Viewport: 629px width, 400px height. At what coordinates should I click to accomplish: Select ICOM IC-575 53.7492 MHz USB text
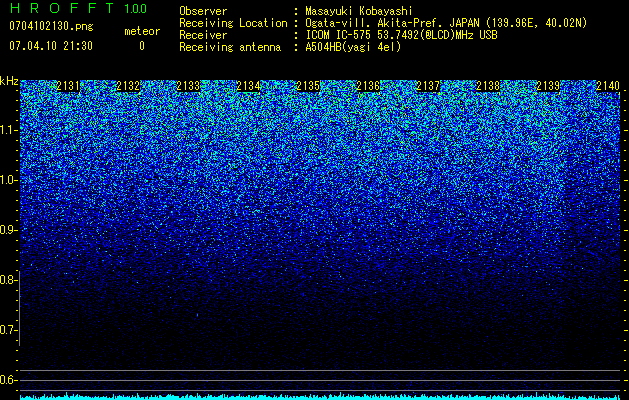401,35
